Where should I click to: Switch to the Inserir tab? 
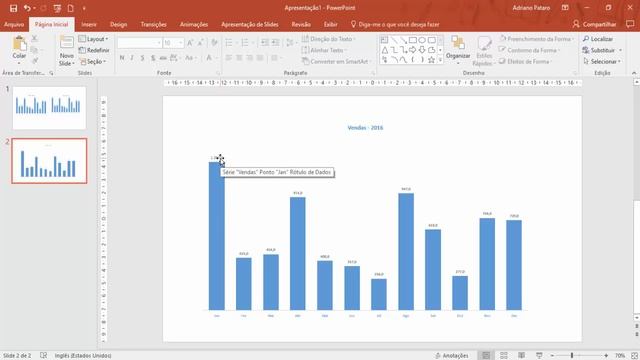point(89,24)
